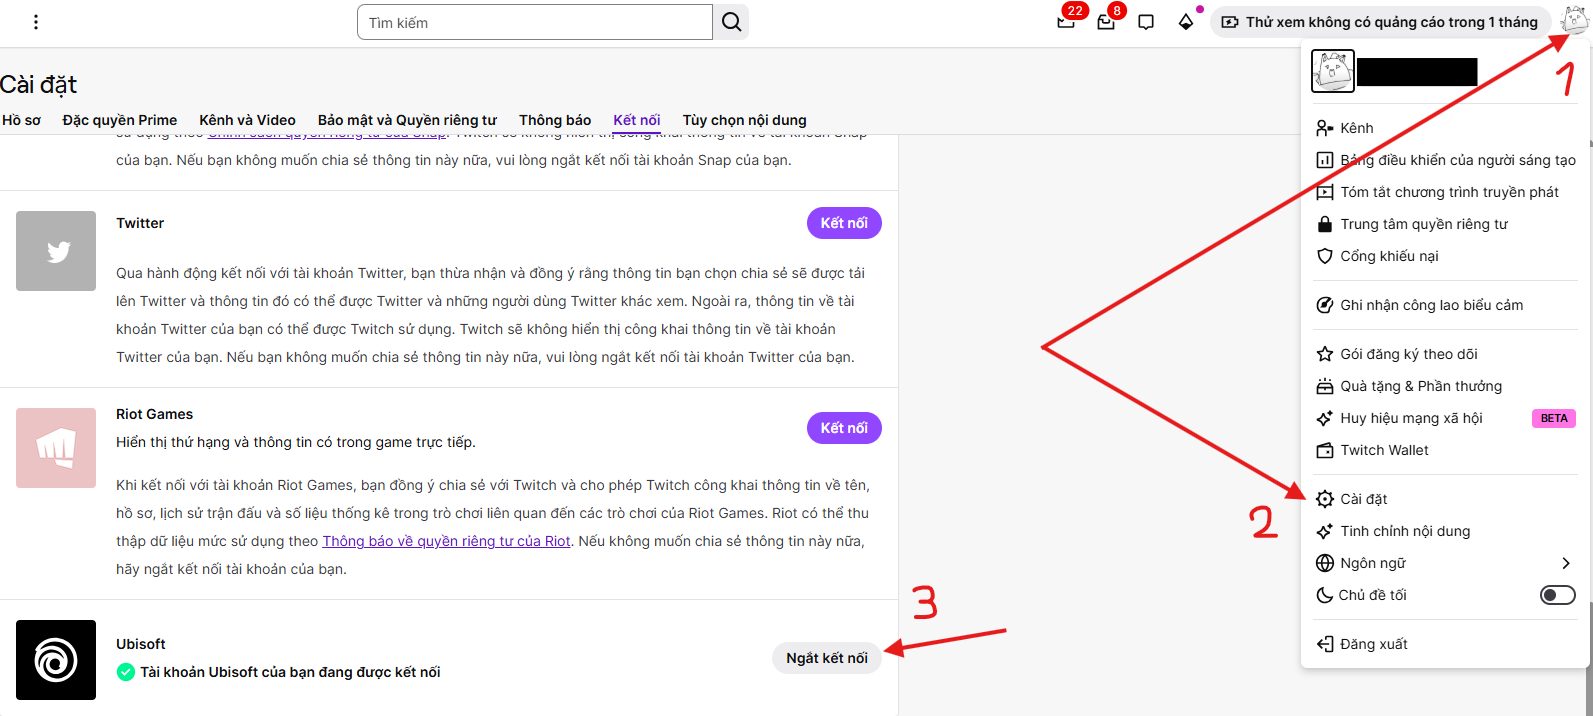This screenshot has height=716, width=1593.
Task: Click the Twitter bird logo tile
Action: coord(56,251)
